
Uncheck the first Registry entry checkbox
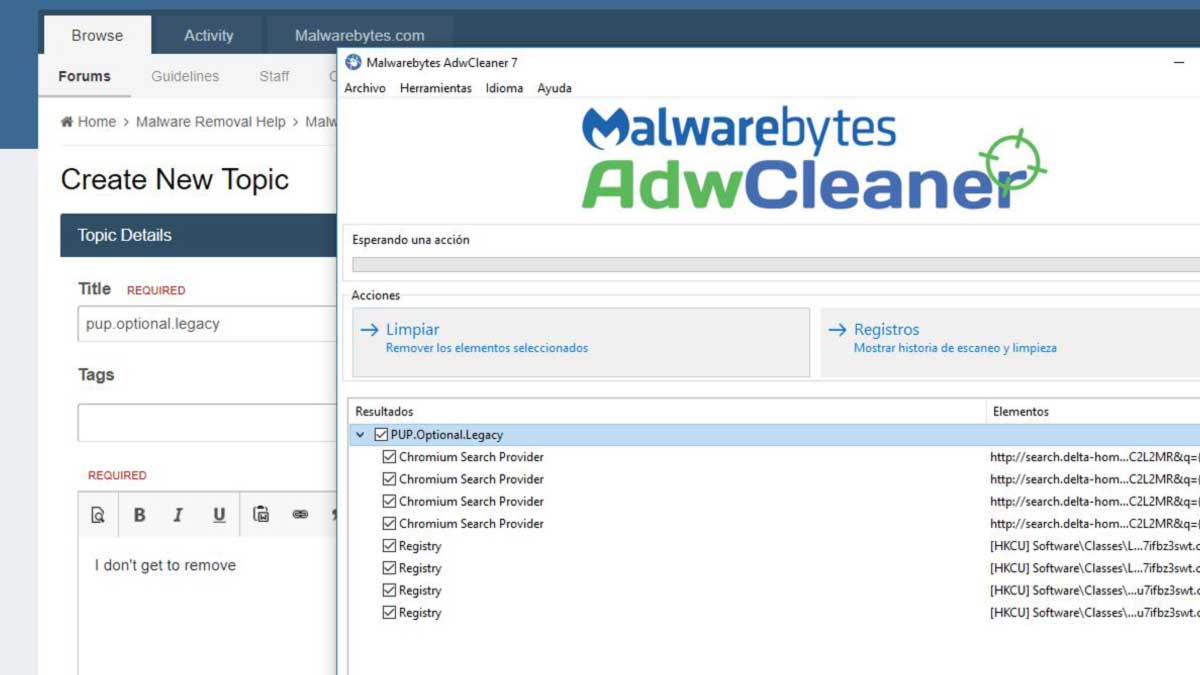point(390,546)
